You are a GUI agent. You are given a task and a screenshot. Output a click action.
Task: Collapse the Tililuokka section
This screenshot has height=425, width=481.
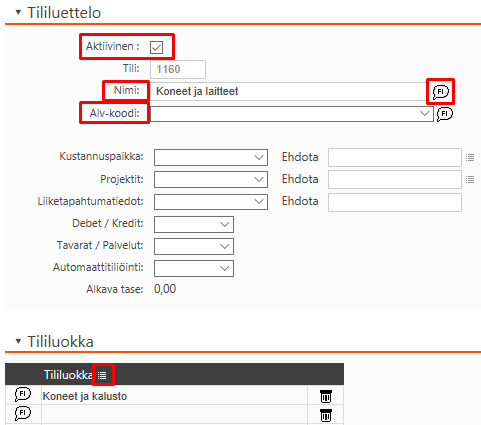point(18,341)
